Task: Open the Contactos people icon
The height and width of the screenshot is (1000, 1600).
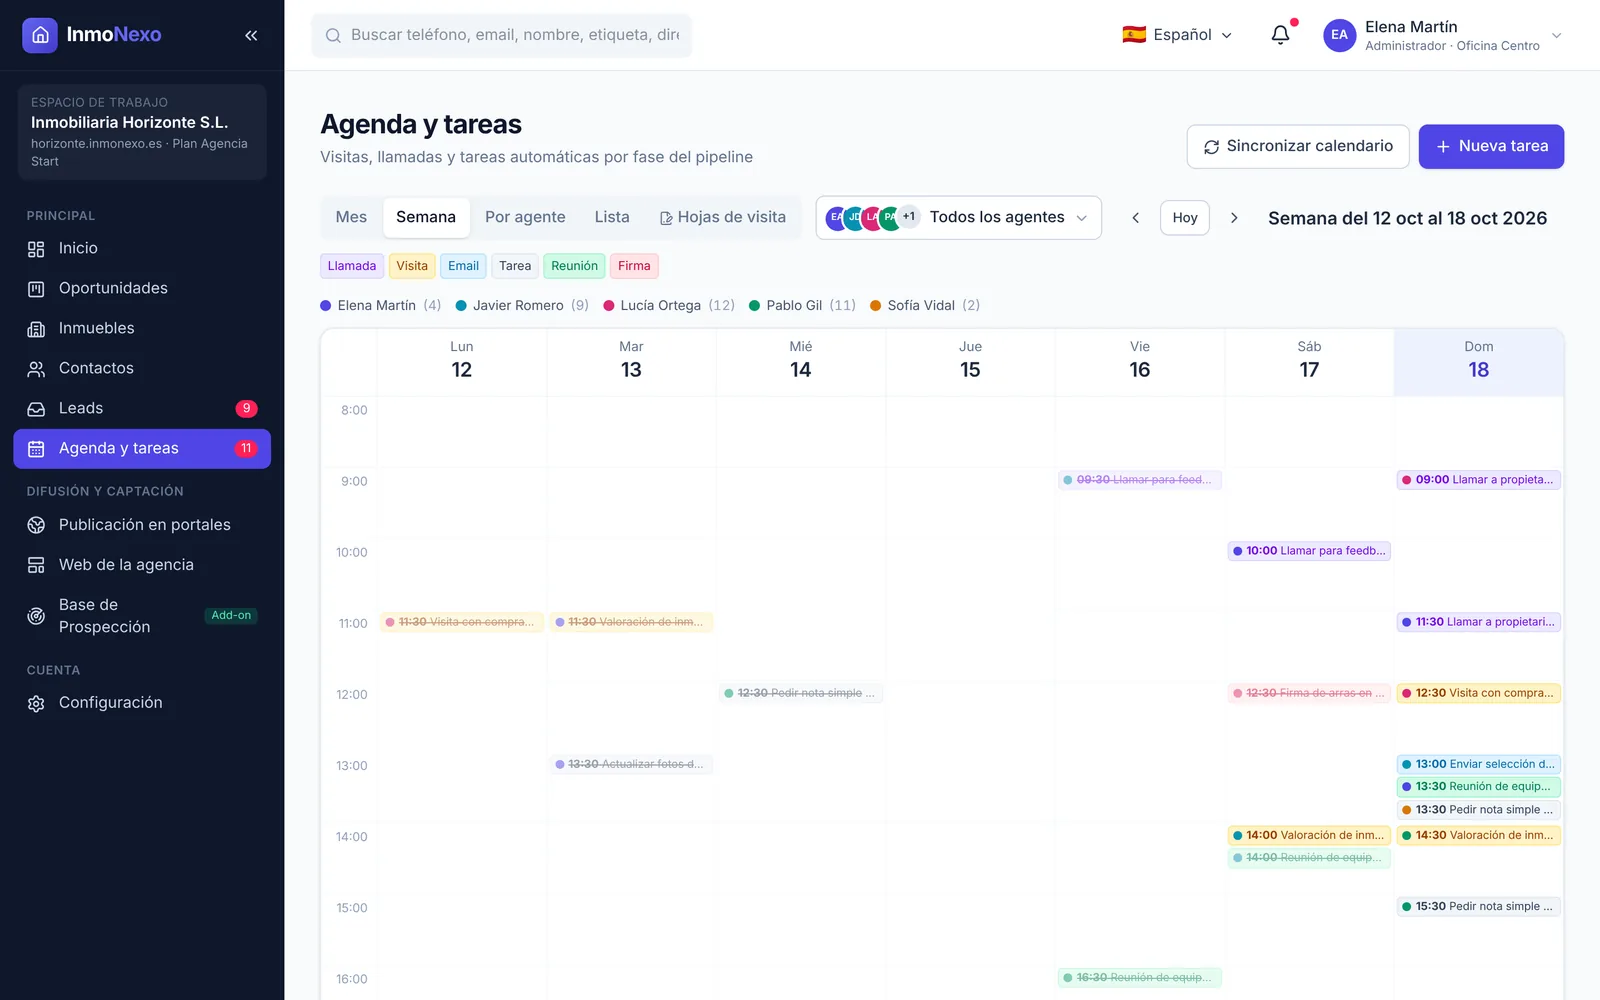Action: [36, 369]
